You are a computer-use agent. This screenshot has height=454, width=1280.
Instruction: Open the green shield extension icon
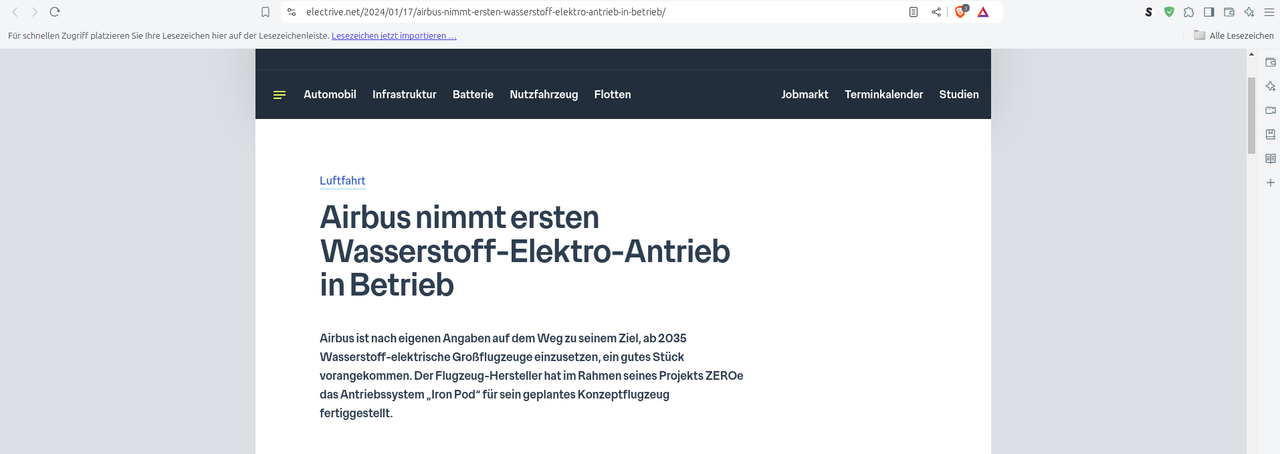1169,12
